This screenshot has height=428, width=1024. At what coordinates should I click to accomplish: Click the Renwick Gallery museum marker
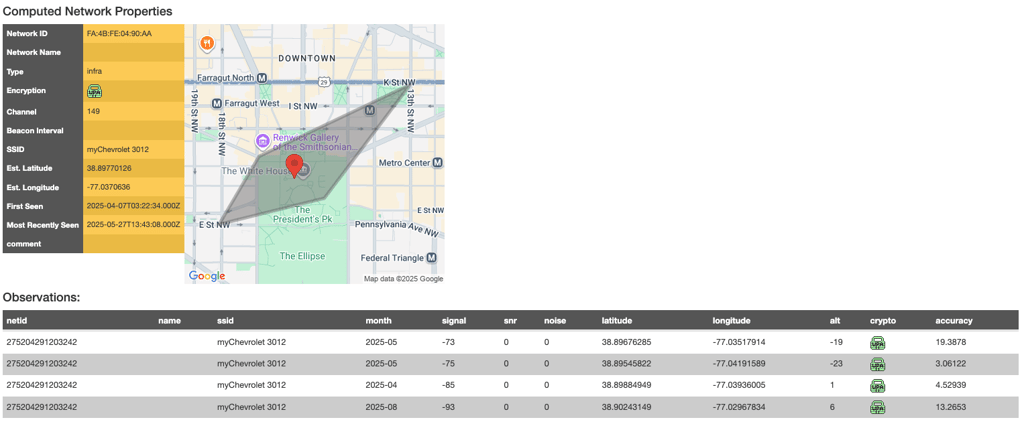[262, 140]
